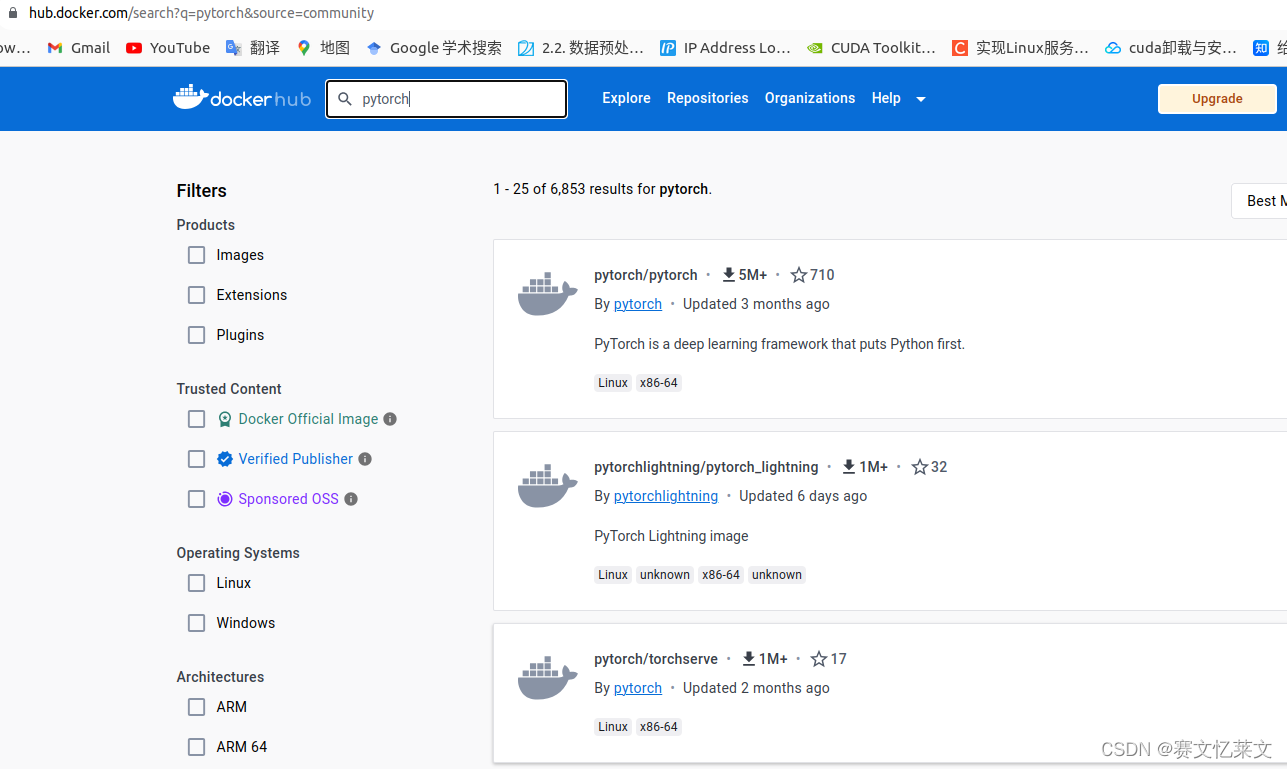Click the Upgrade button
The image size is (1287, 769).
1217,99
